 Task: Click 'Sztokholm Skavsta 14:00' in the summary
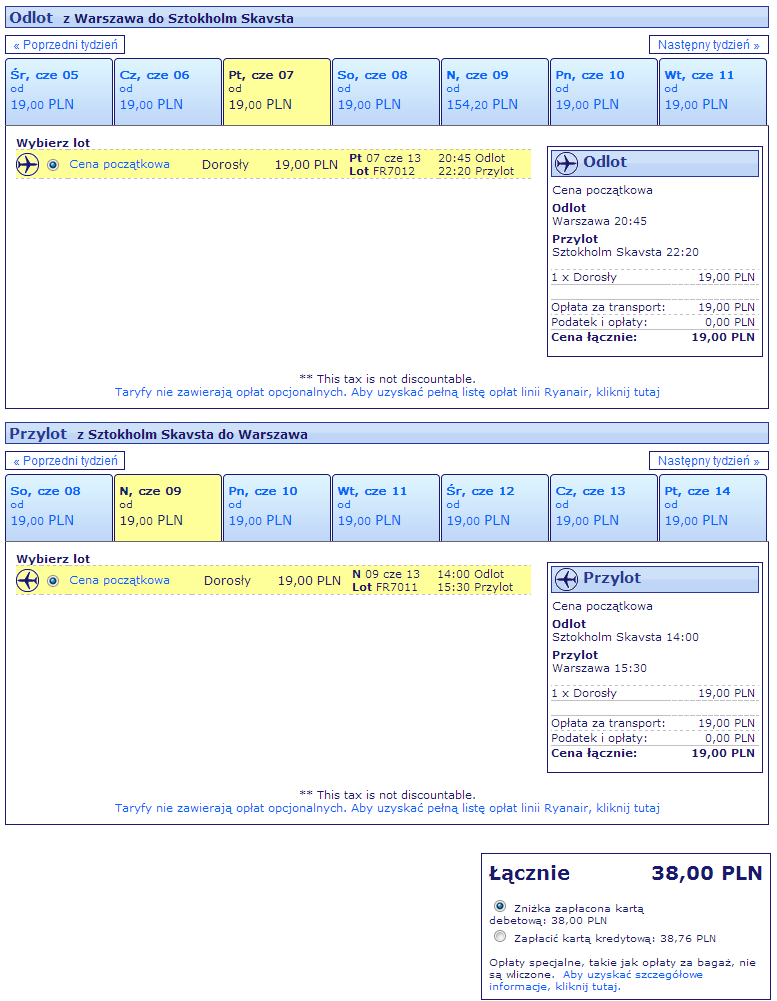pos(625,638)
